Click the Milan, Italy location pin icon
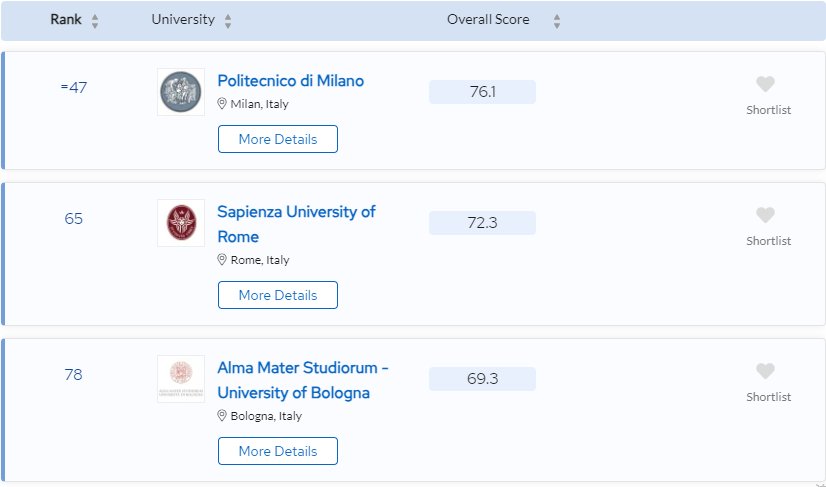 tap(222, 103)
